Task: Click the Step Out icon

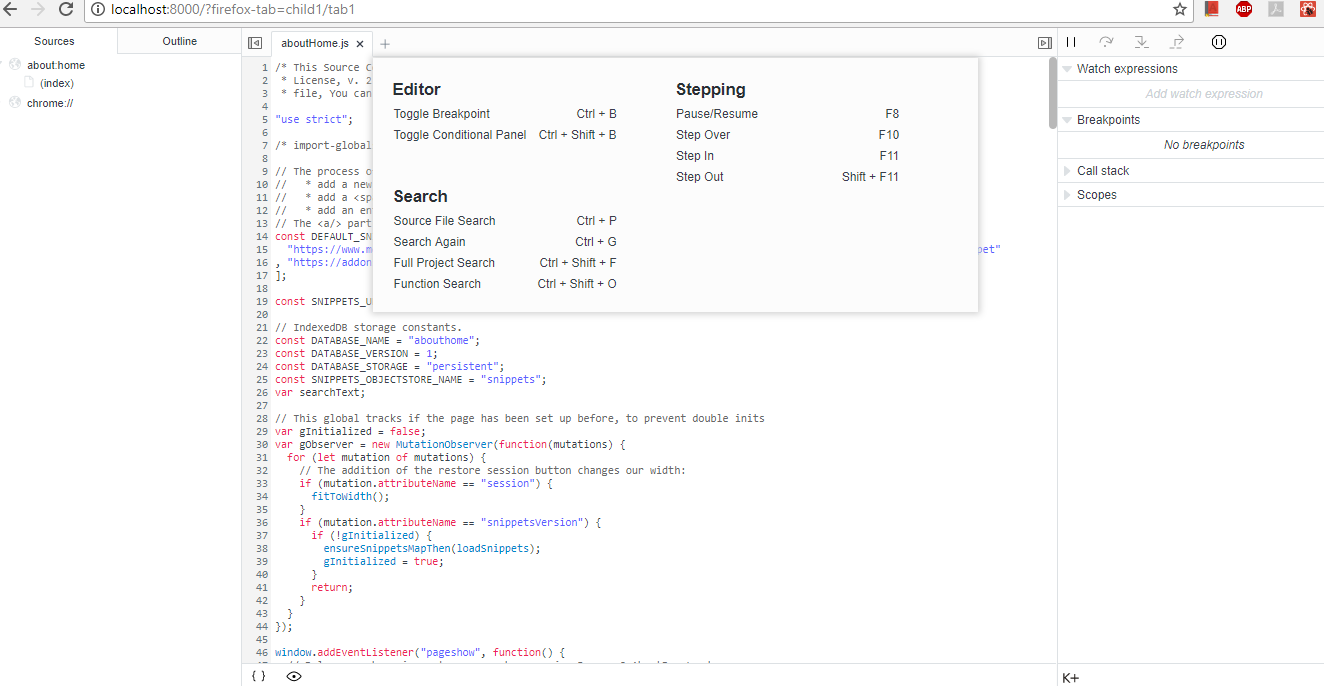Action: [x=1177, y=42]
